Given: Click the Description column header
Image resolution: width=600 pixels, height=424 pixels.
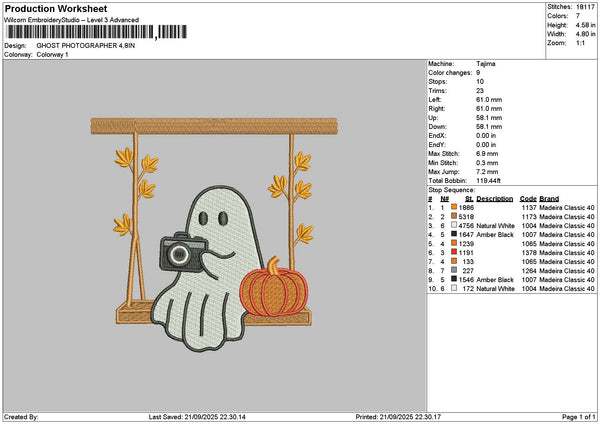Looking at the screenshot, I should coord(494,198).
